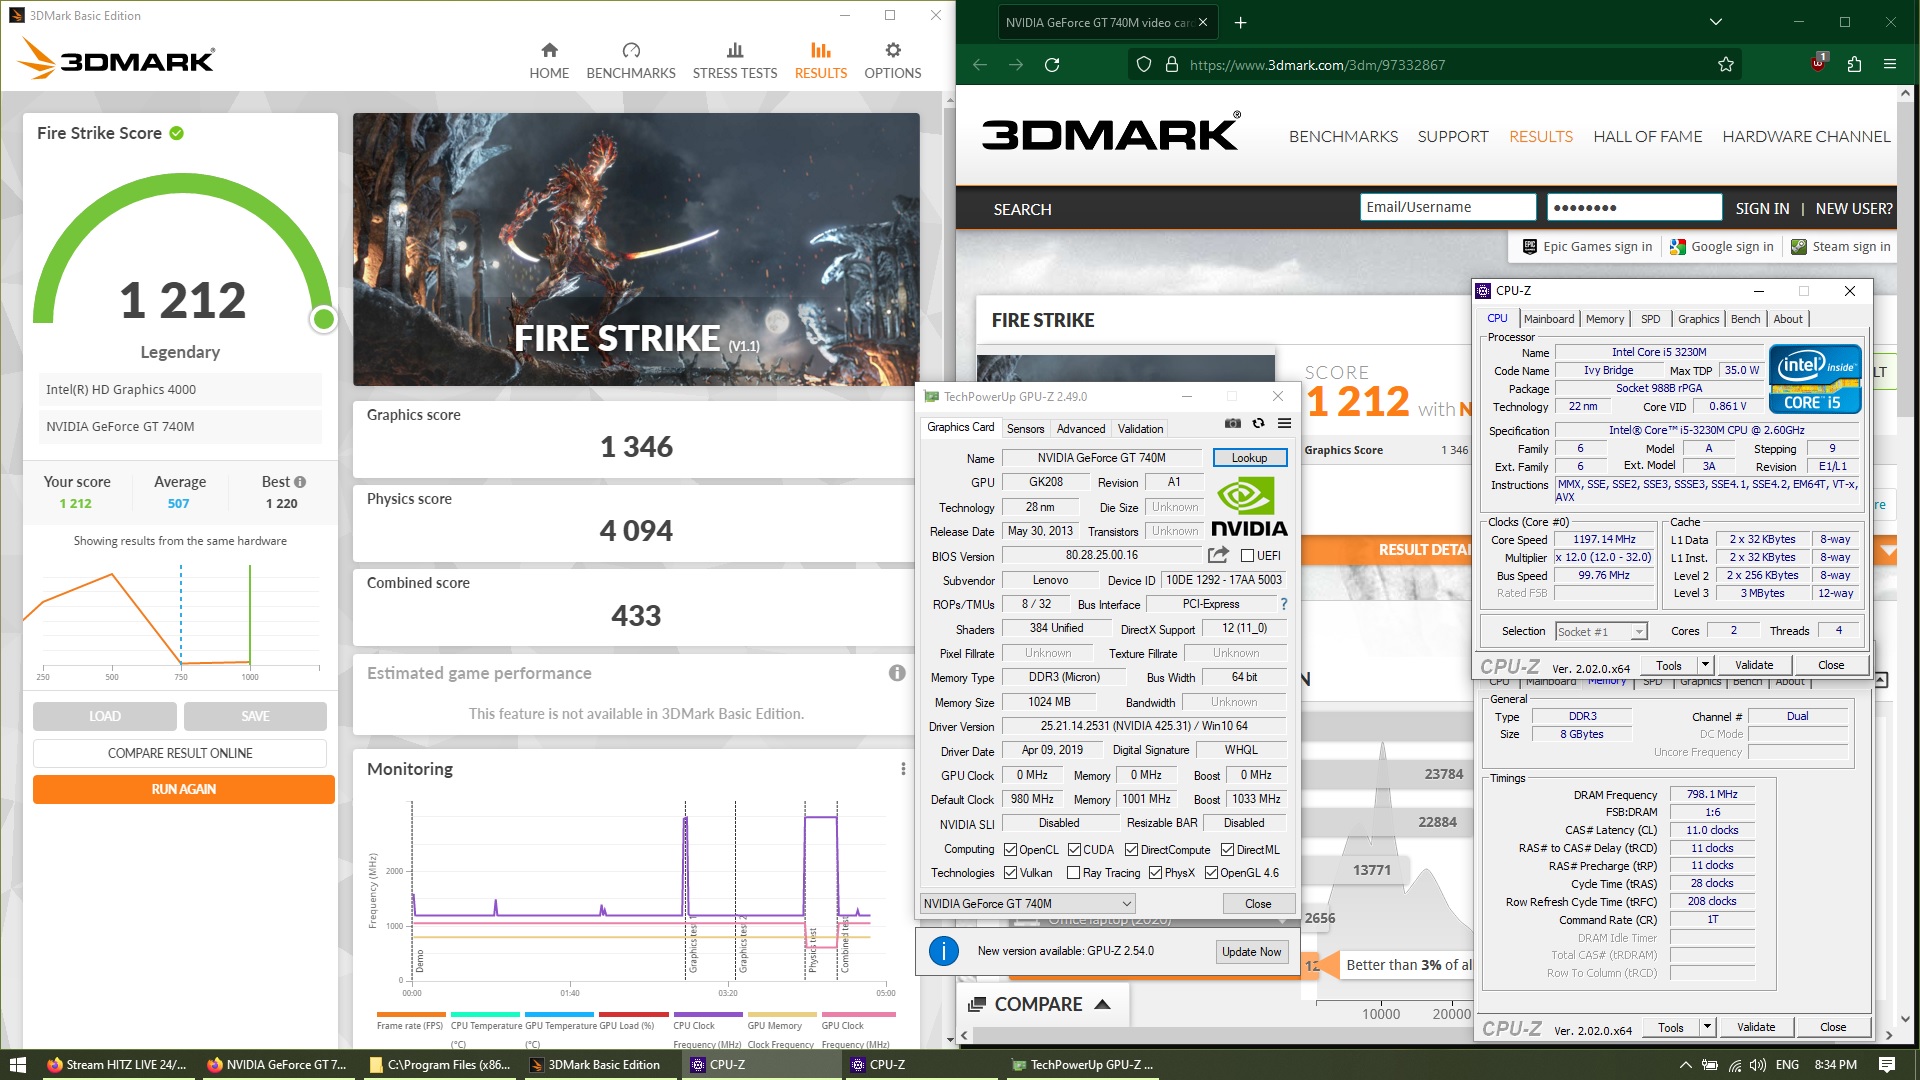The height and width of the screenshot is (1080, 1920).
Task: Click tracking protection shield icon
Action: click(1144, 65)
